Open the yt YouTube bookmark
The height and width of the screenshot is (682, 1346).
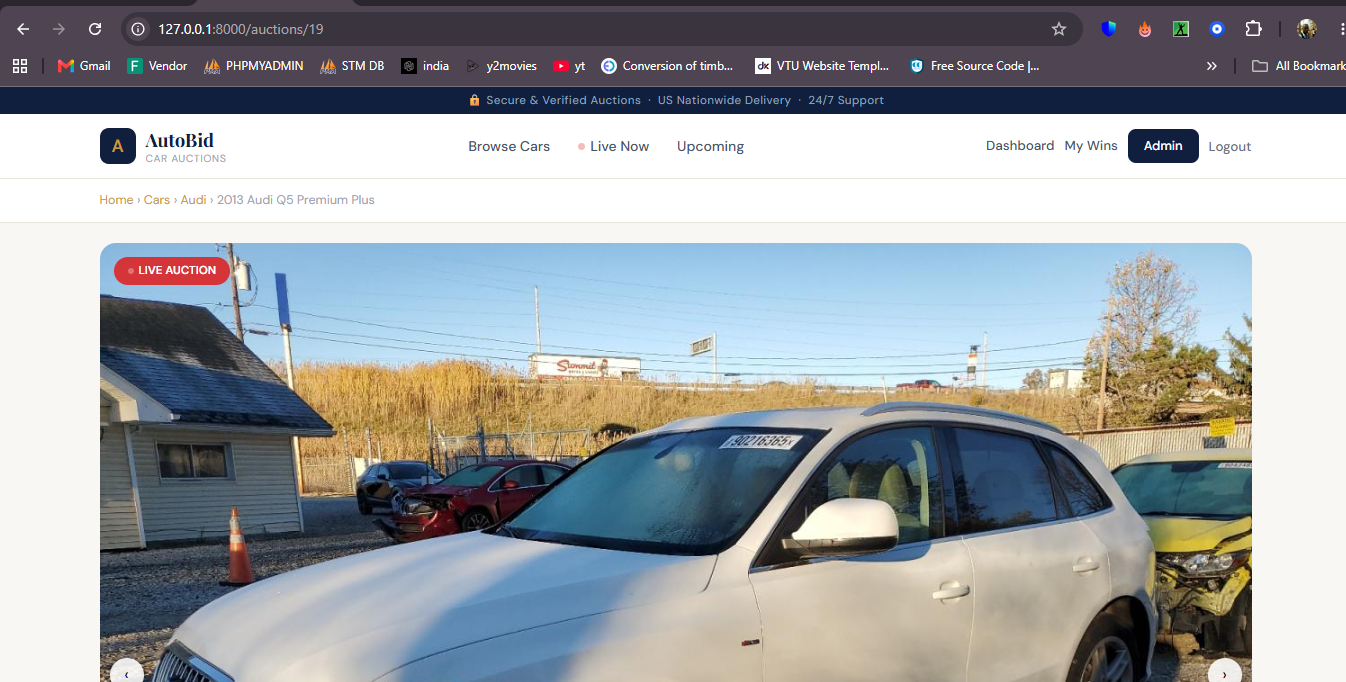[x=569, y=66]
